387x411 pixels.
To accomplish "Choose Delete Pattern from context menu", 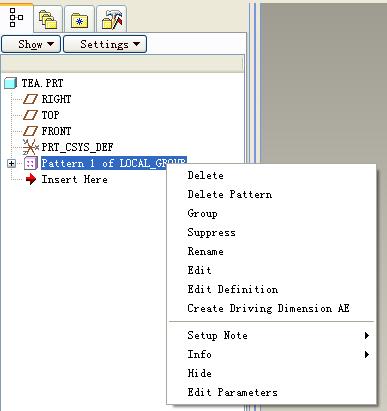I will pos(230,194).
